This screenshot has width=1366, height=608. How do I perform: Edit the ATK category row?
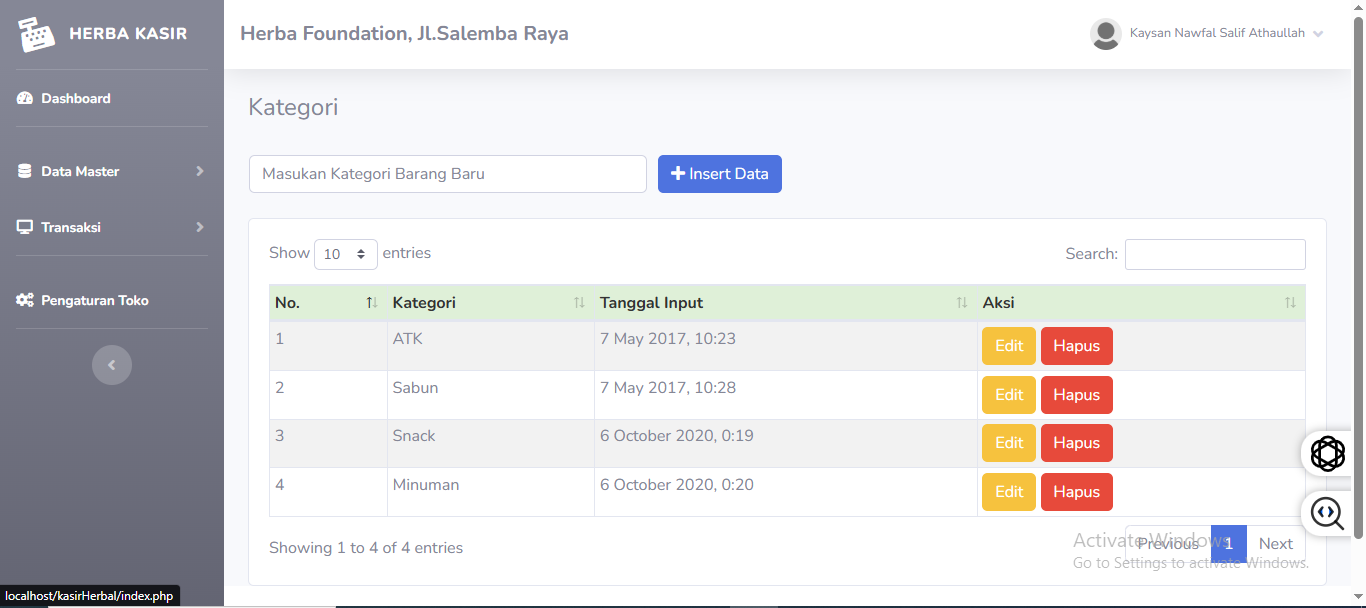pos(1008,346)
